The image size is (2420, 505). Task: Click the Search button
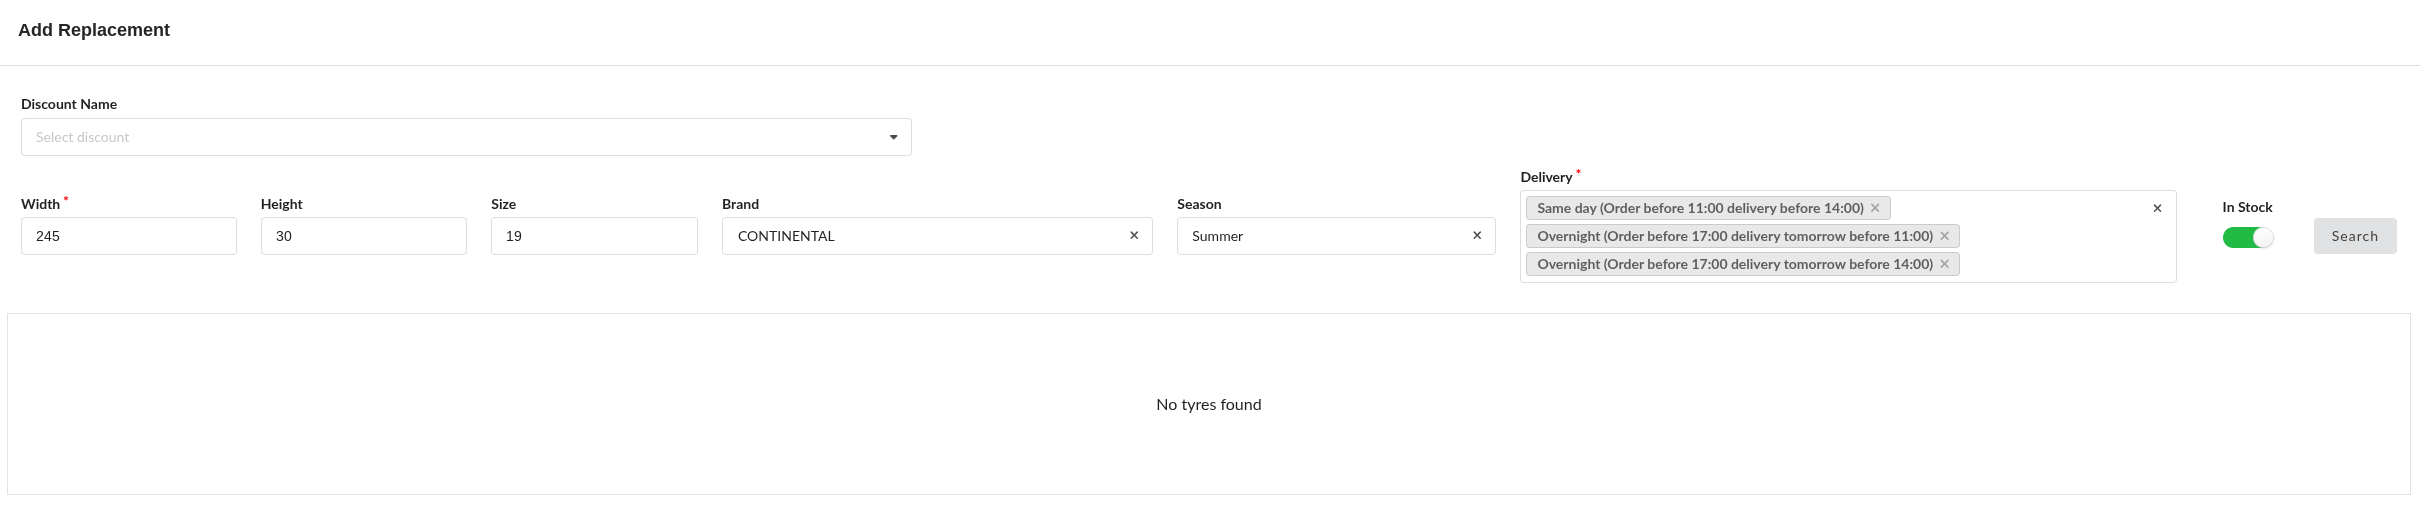pos(2354,236)
